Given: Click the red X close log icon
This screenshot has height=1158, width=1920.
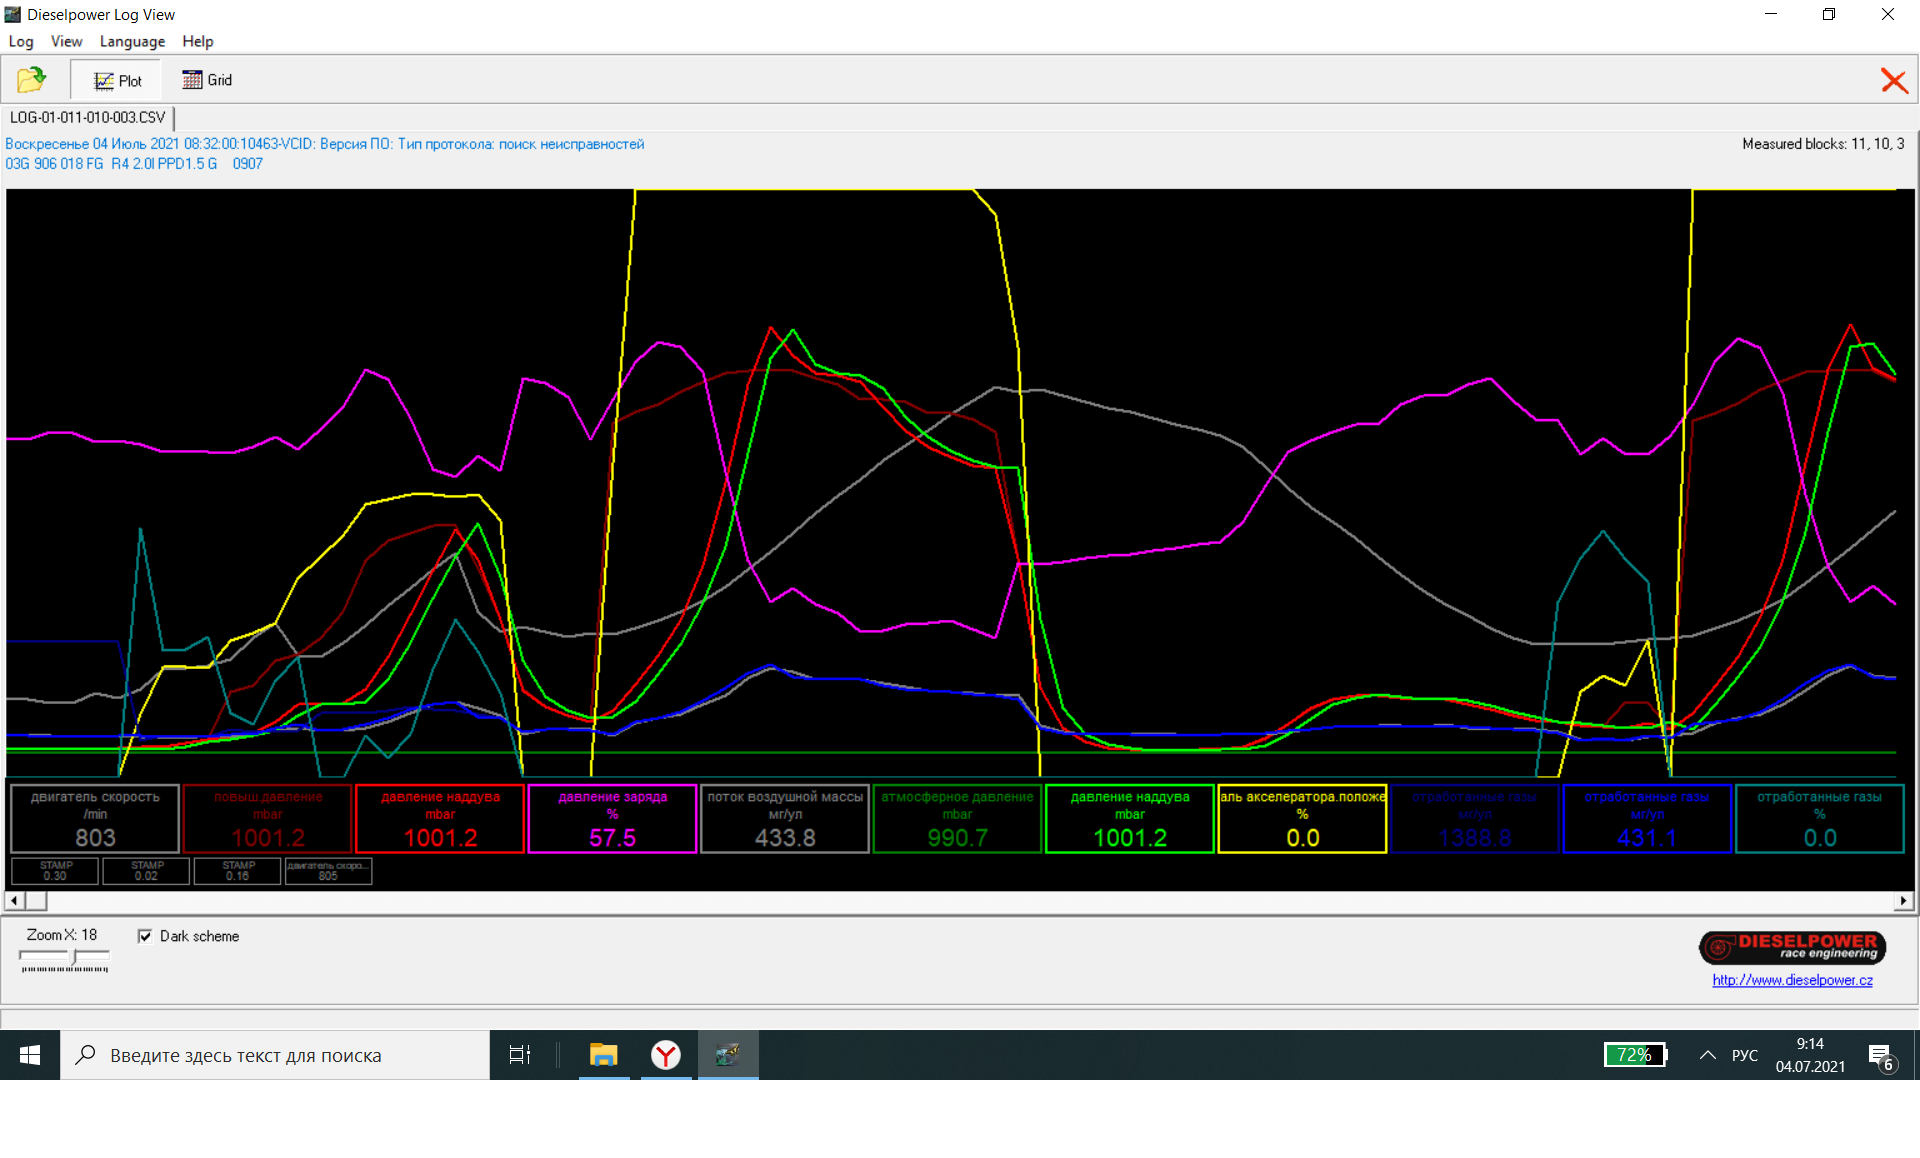Looking at the screenshot, I should click(x=1893, y=81).
